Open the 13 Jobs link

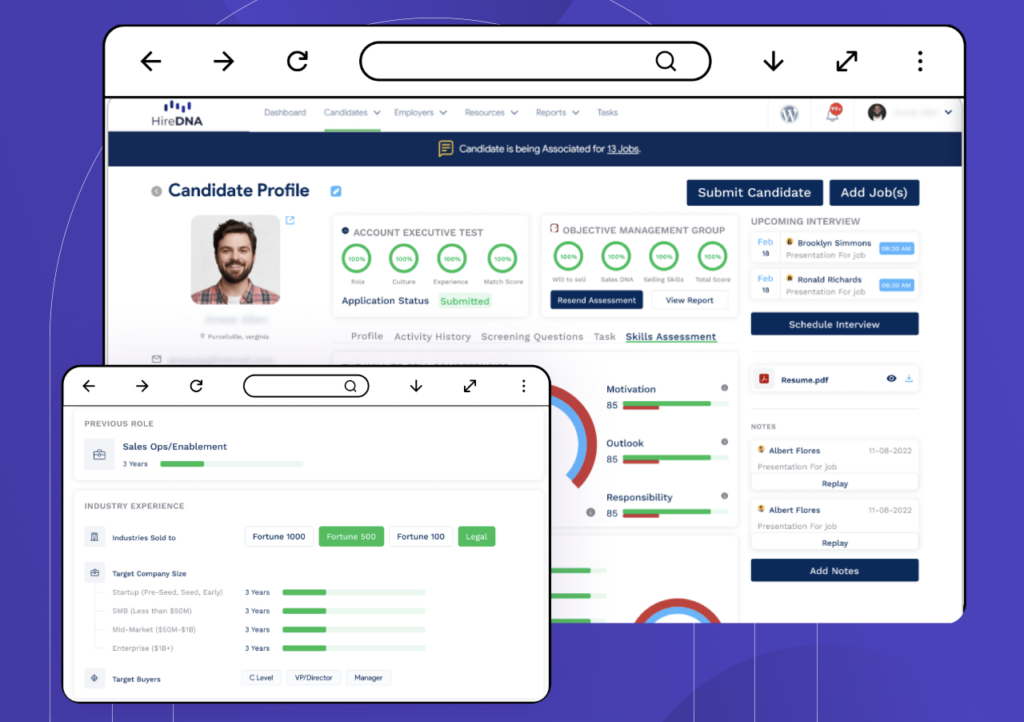[623, 149]
